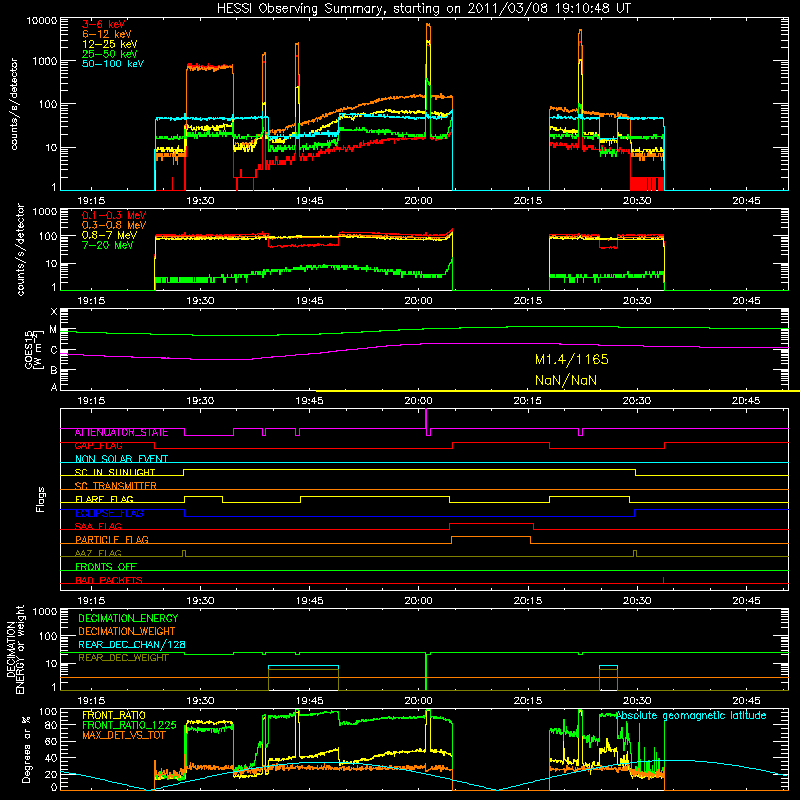800x800 pixels.
Task: Select the AAZ_FLAG label
Action: [98, 553]
